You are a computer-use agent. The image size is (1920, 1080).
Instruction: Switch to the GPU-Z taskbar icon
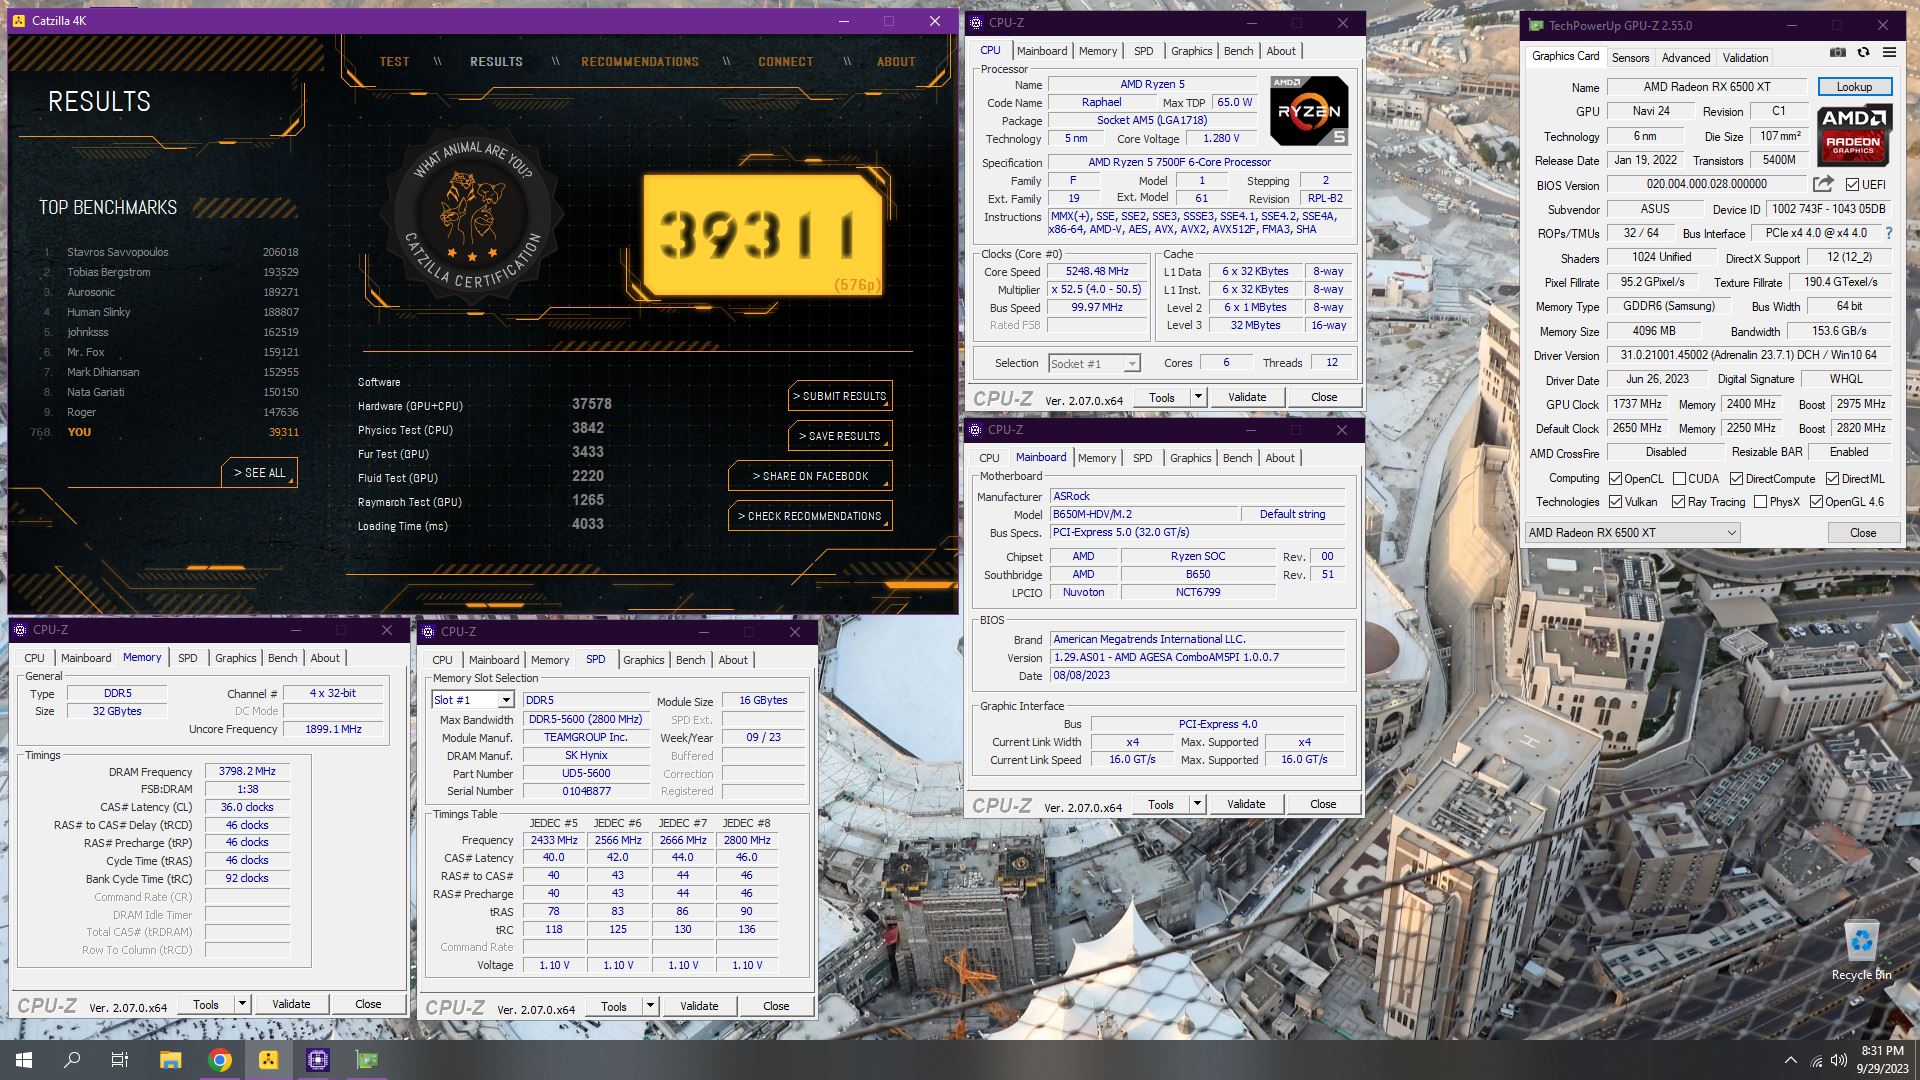coord(367,1060)
